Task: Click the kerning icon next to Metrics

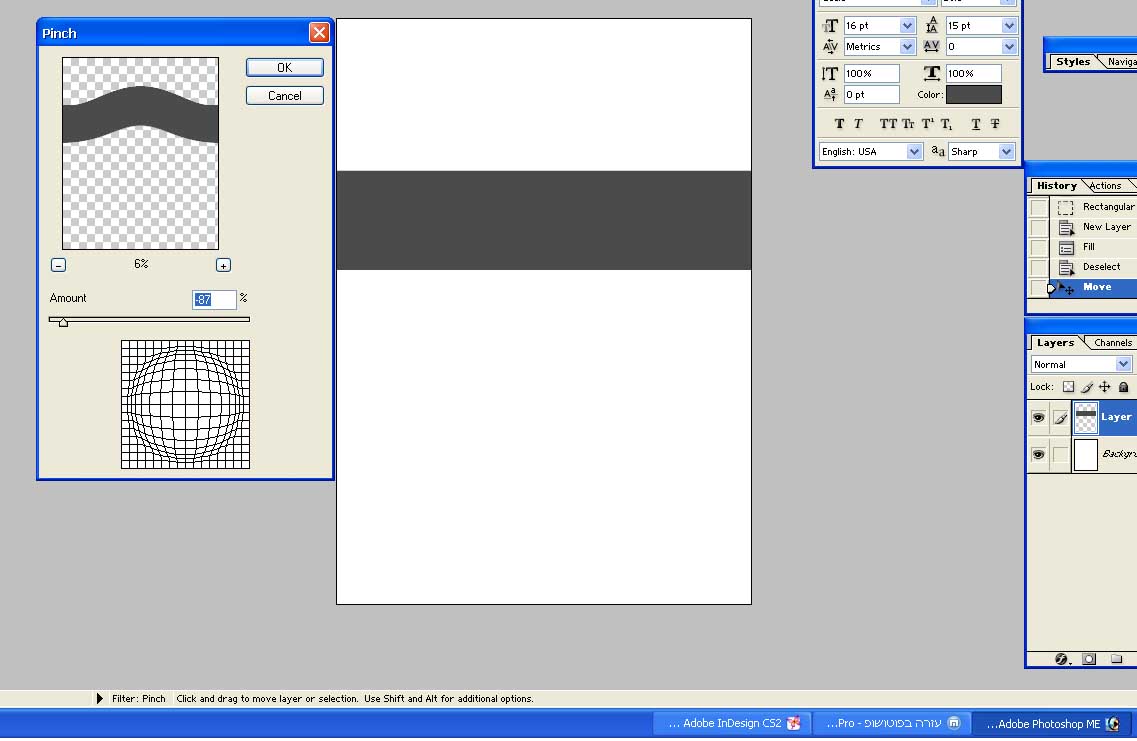Action: click(830, 47)
